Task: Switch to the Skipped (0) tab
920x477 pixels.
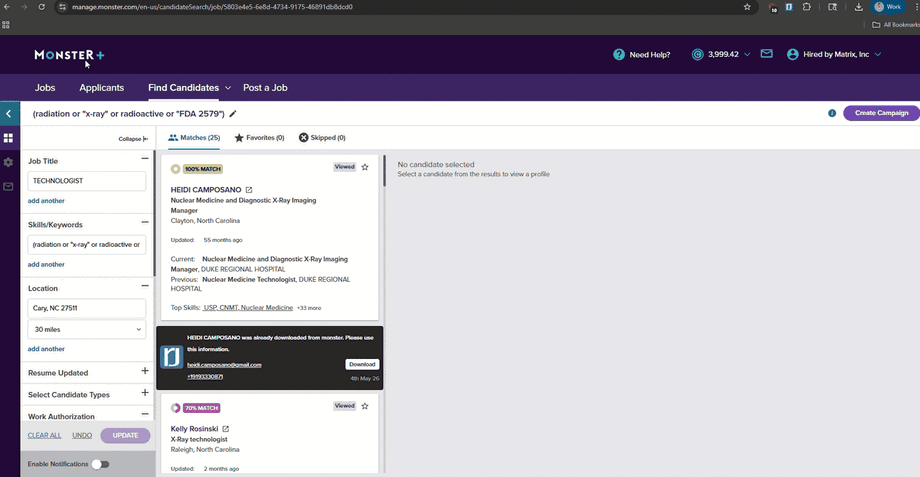Action: pyautogui.click(x=322, y=138)
